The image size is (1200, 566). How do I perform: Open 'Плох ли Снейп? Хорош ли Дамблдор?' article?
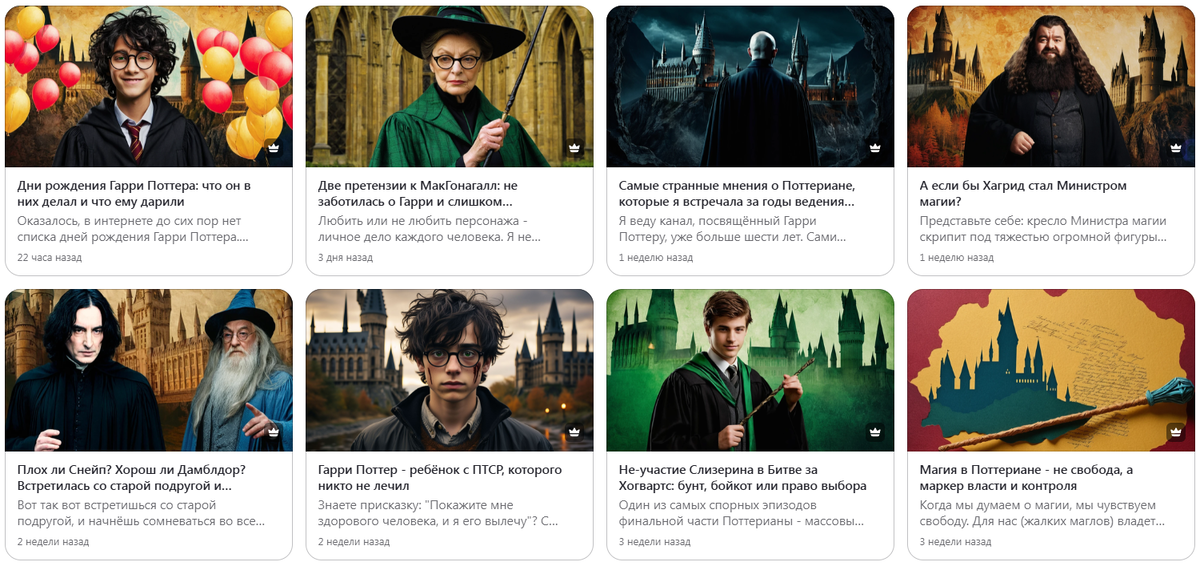pyautogui.click(x=132, y=478)
